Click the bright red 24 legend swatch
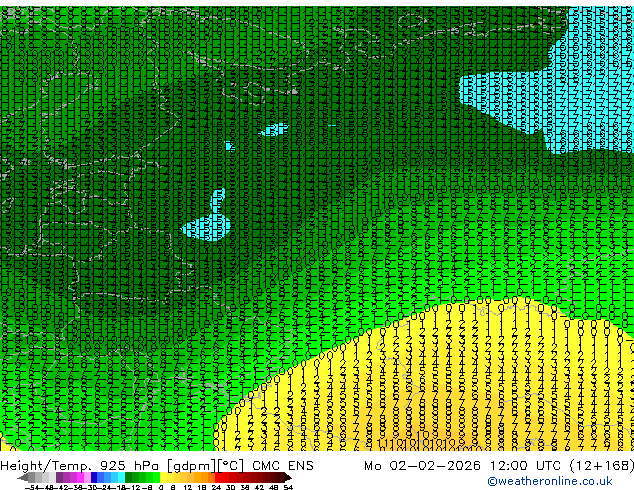This screenshot has width=634, height=490. coord(218,478)
